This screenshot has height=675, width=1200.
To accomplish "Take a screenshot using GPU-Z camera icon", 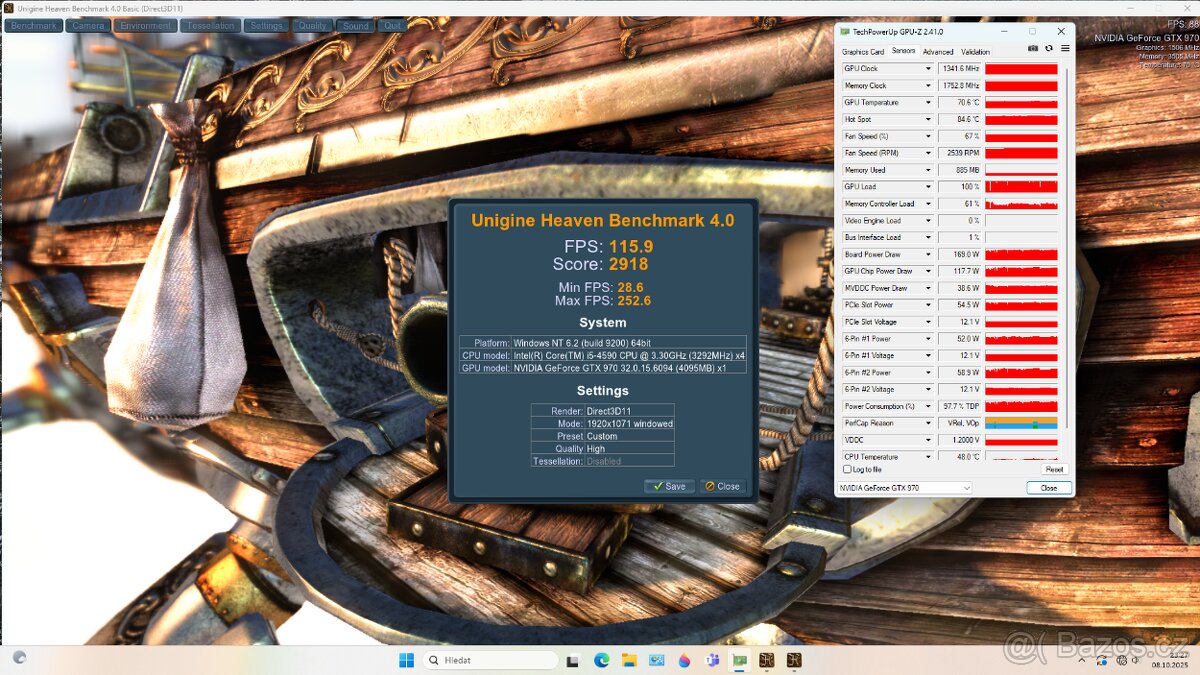I will click(1033, 48).
